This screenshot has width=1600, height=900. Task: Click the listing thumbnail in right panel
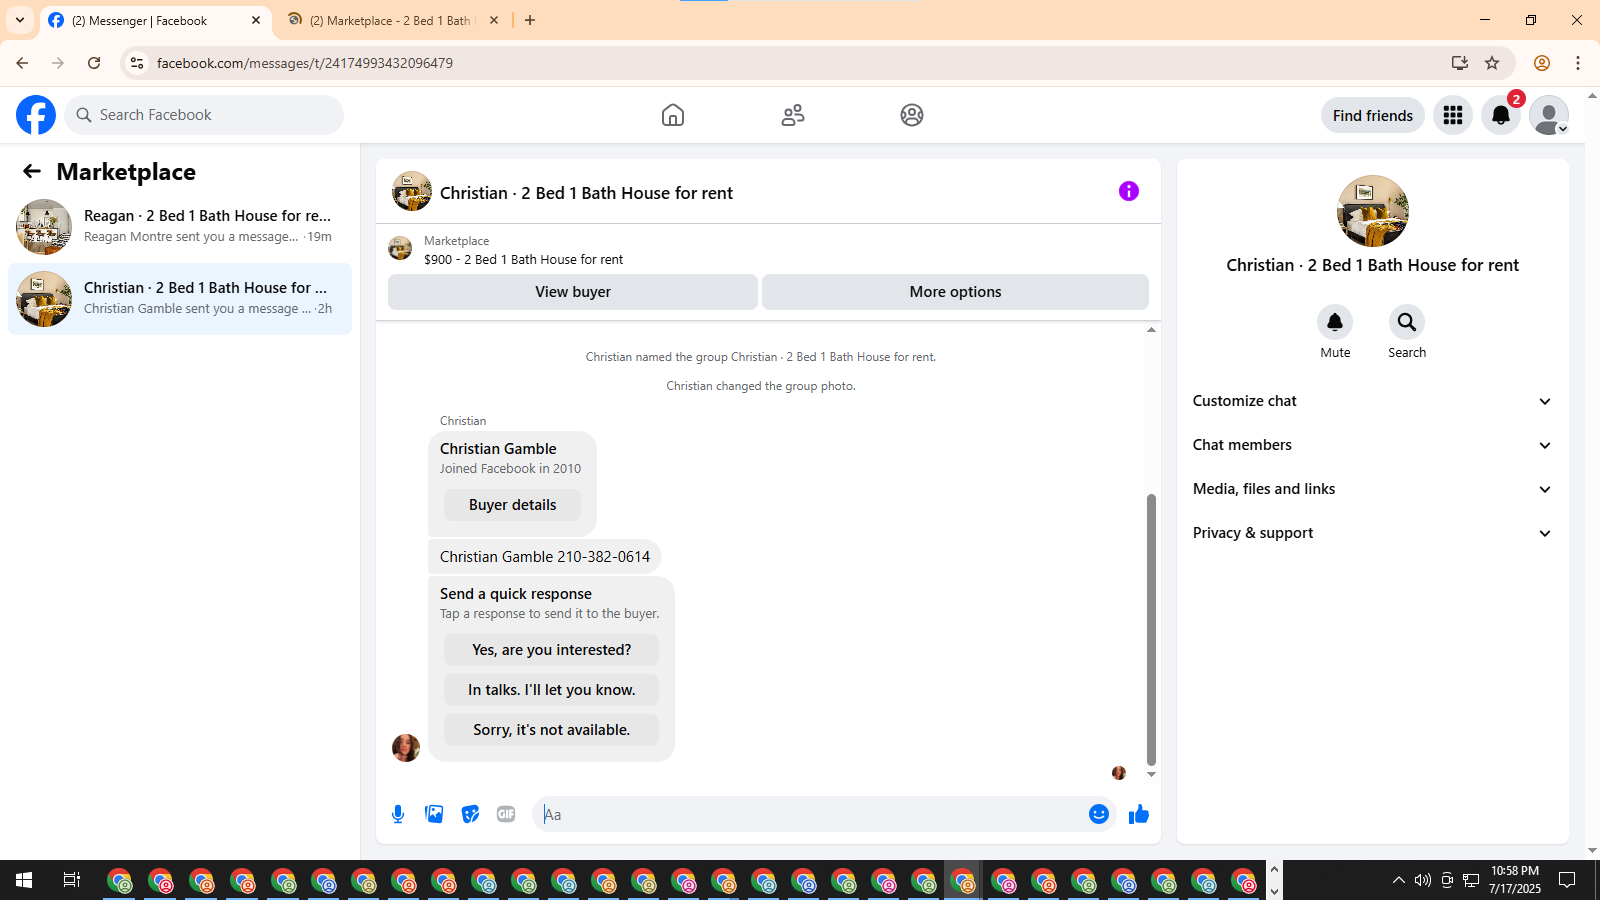pos(1373,211)
